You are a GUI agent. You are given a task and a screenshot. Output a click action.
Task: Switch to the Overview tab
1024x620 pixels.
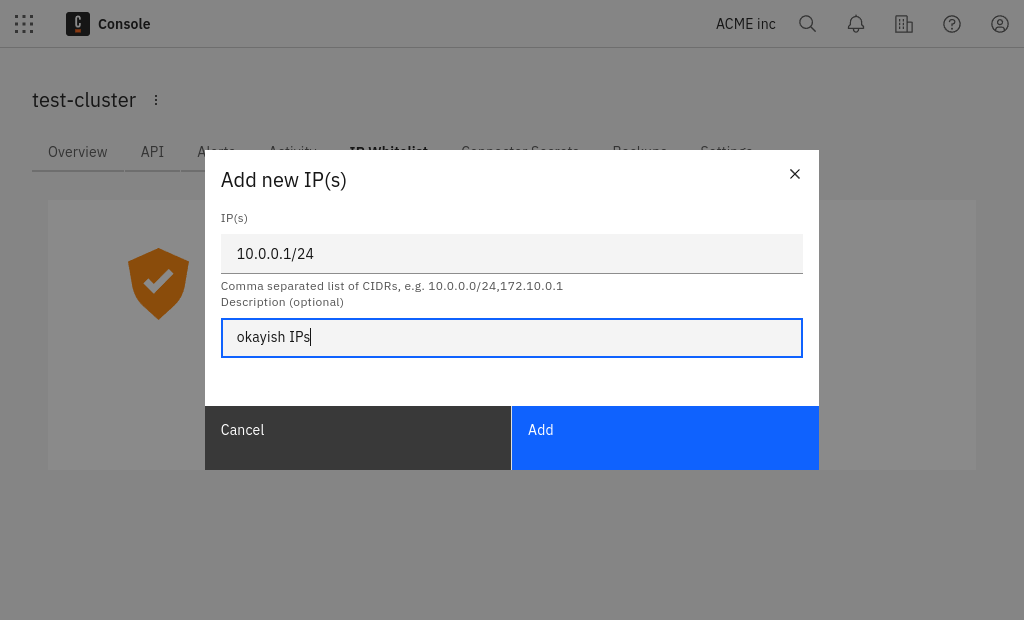[x=77, y=152]
